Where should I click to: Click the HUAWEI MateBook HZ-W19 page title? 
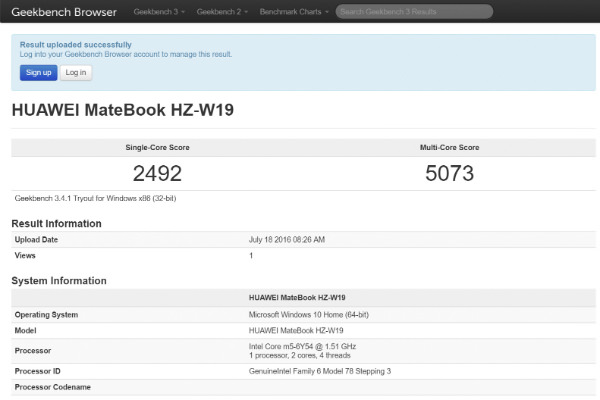(x=122, y=110)
